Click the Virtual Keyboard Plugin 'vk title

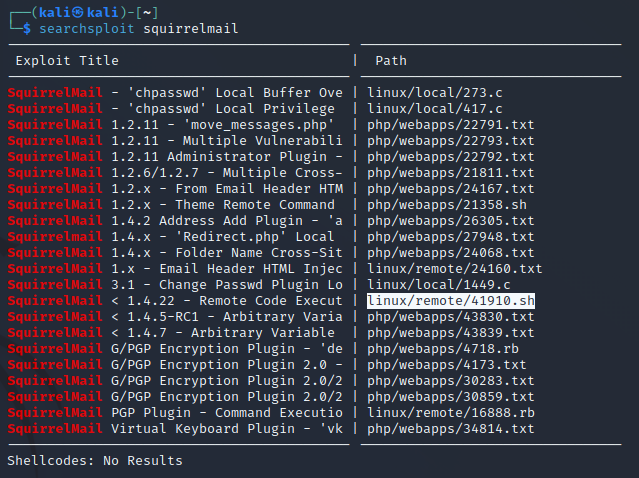pyautogui.click(x=175, y=429)
